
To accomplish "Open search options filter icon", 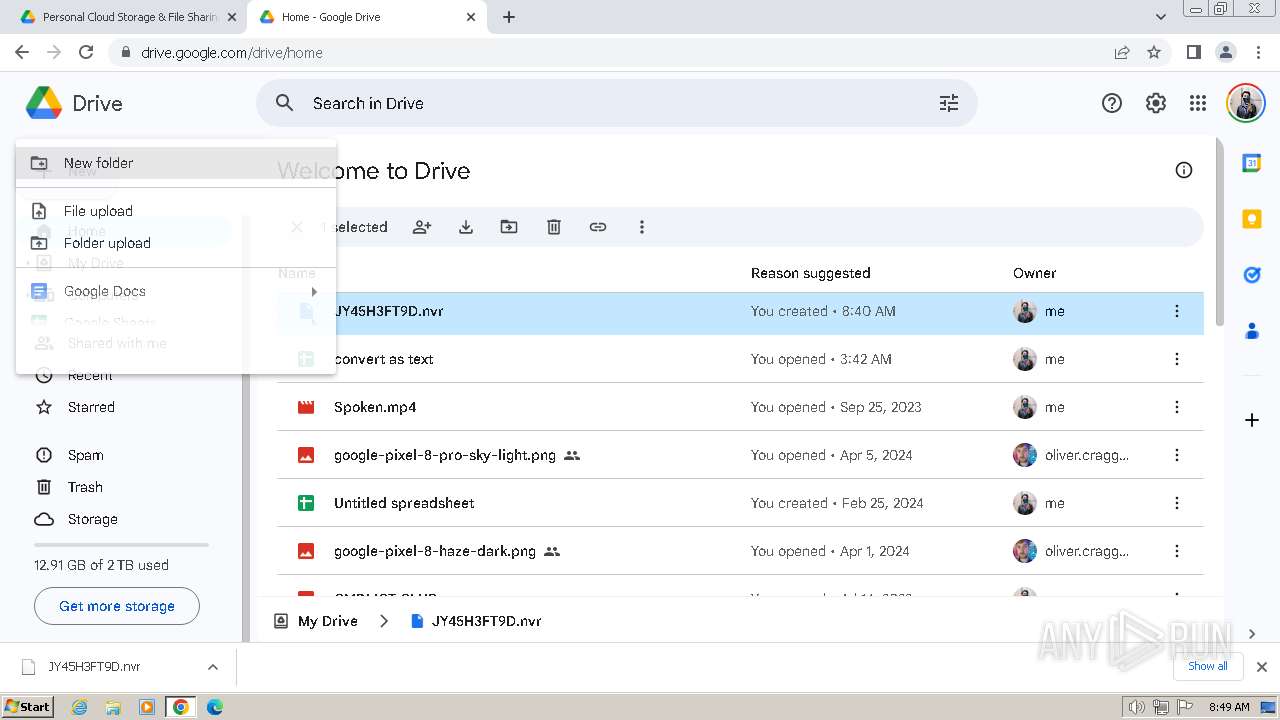I will 949,103.
